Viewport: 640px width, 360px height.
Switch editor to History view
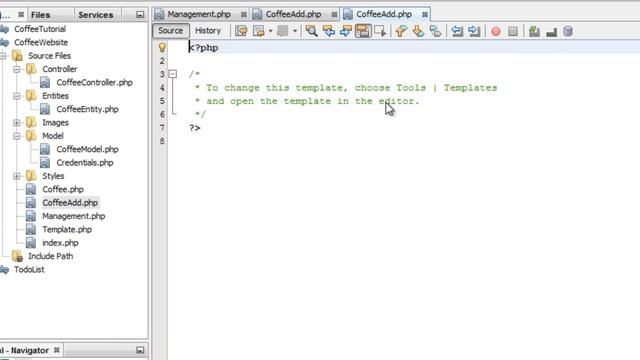208,31
